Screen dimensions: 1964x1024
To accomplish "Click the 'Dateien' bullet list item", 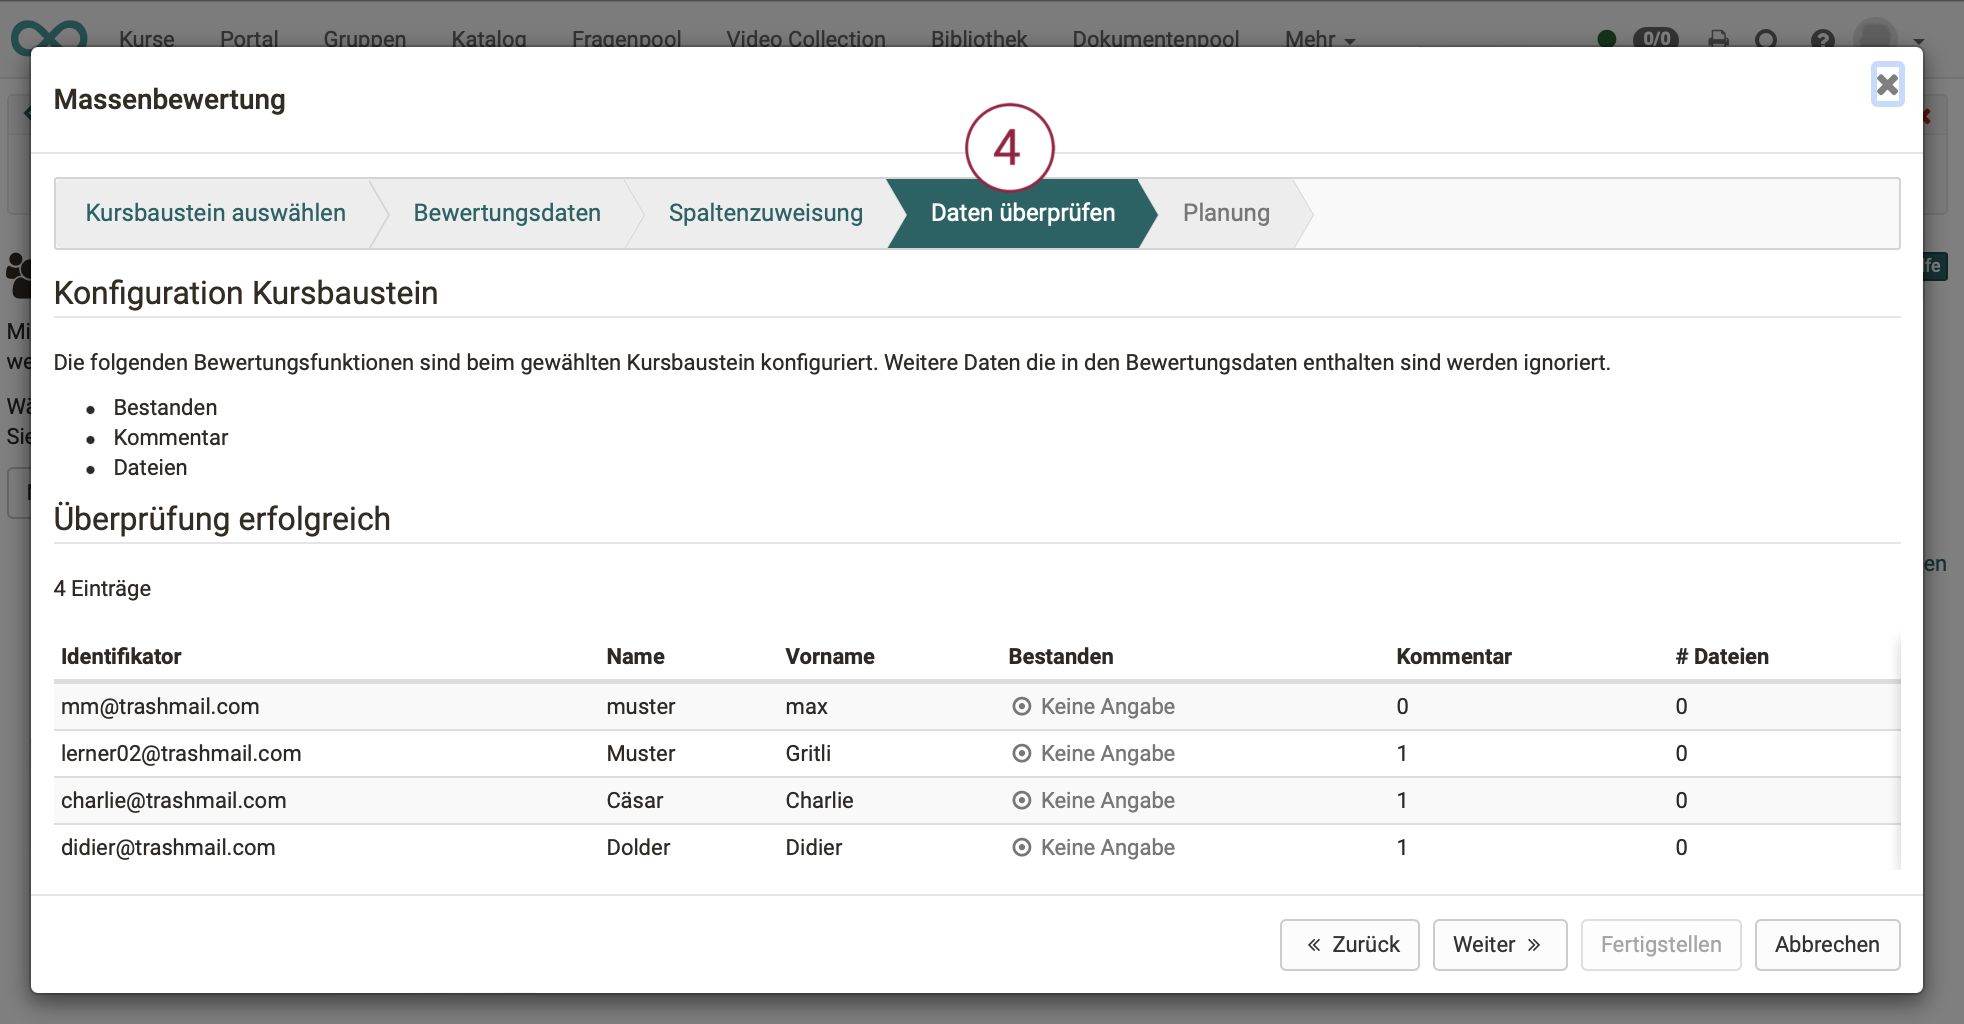I will pyautogui.click(x=150, y=468).
